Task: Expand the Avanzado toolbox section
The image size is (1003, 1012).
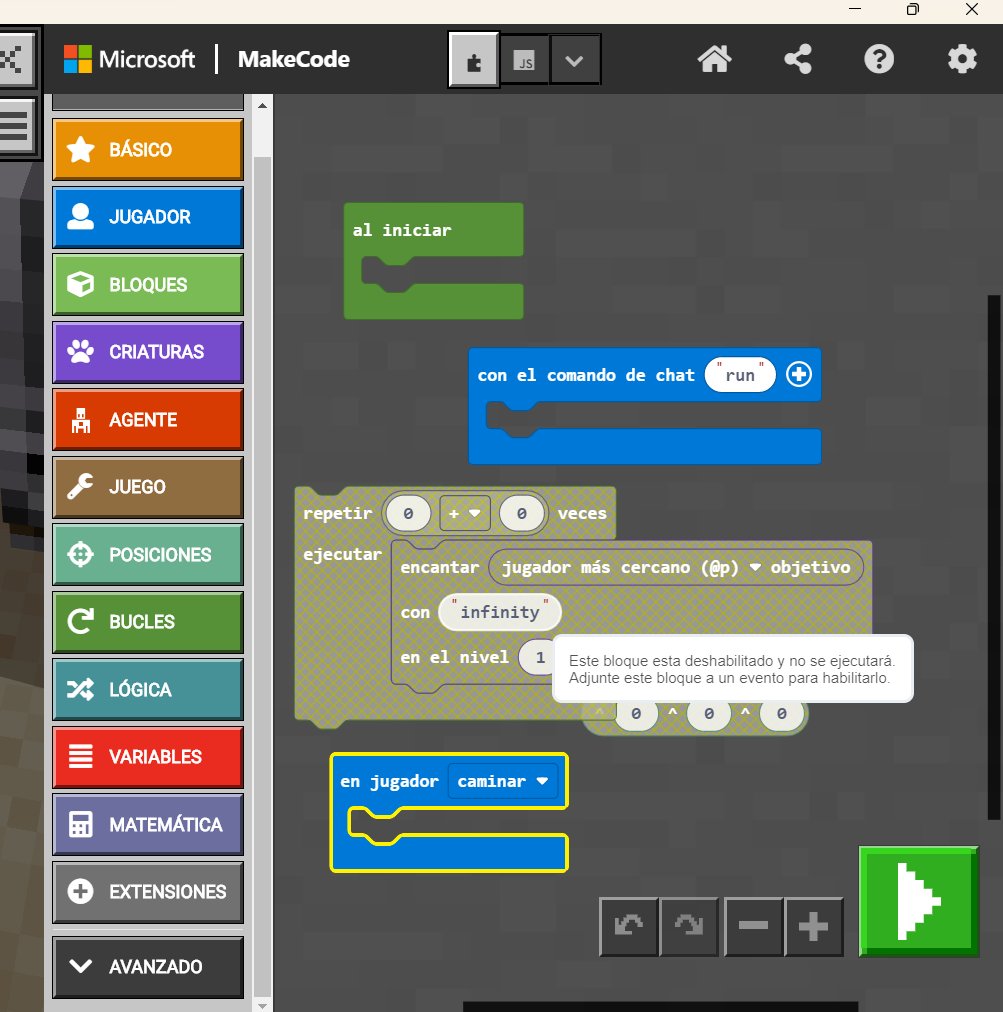Action: point(148,967)
